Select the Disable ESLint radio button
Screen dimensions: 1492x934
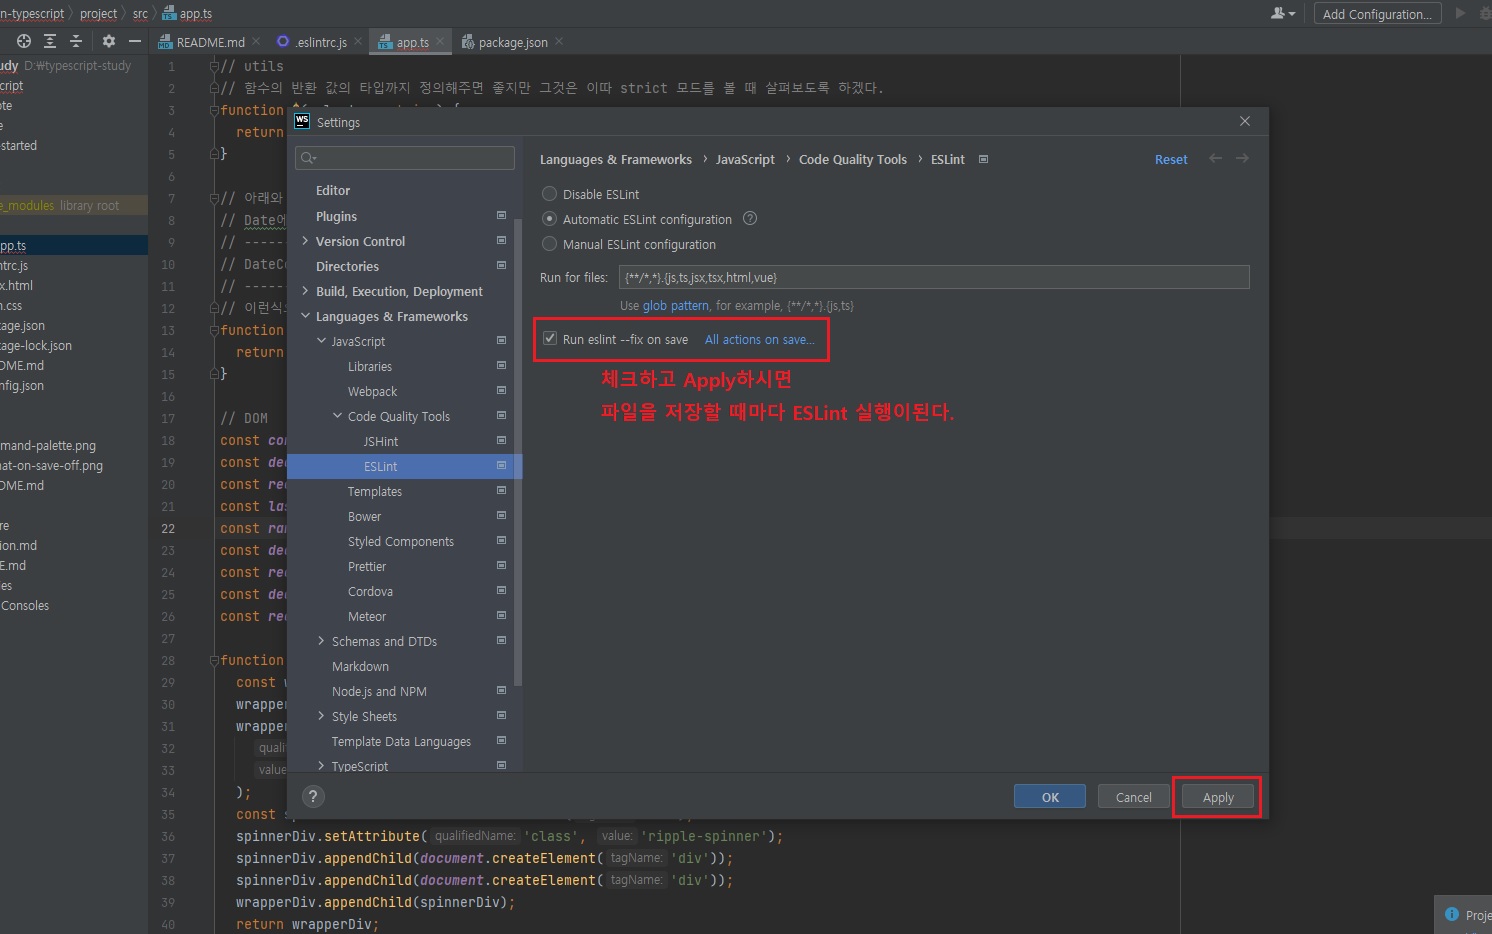click(x=549, y=194)
